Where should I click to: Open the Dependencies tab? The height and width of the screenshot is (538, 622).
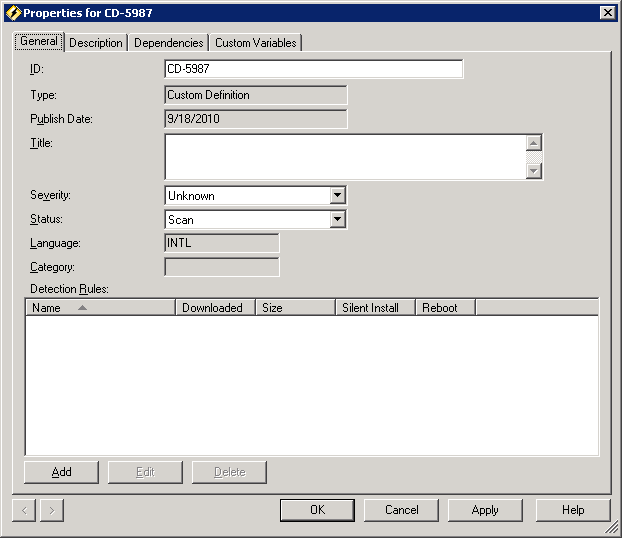168,43
